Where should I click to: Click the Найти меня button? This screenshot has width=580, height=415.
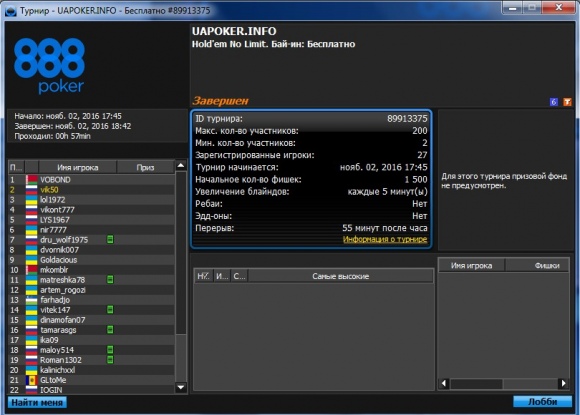tap(37, 402)
